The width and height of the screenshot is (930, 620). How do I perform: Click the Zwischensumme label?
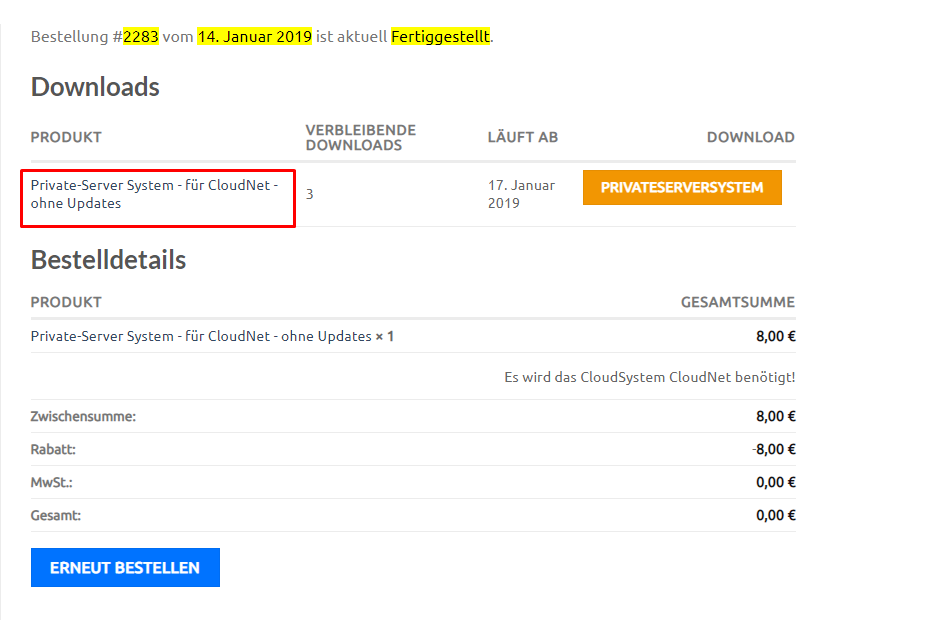(83, 416)
